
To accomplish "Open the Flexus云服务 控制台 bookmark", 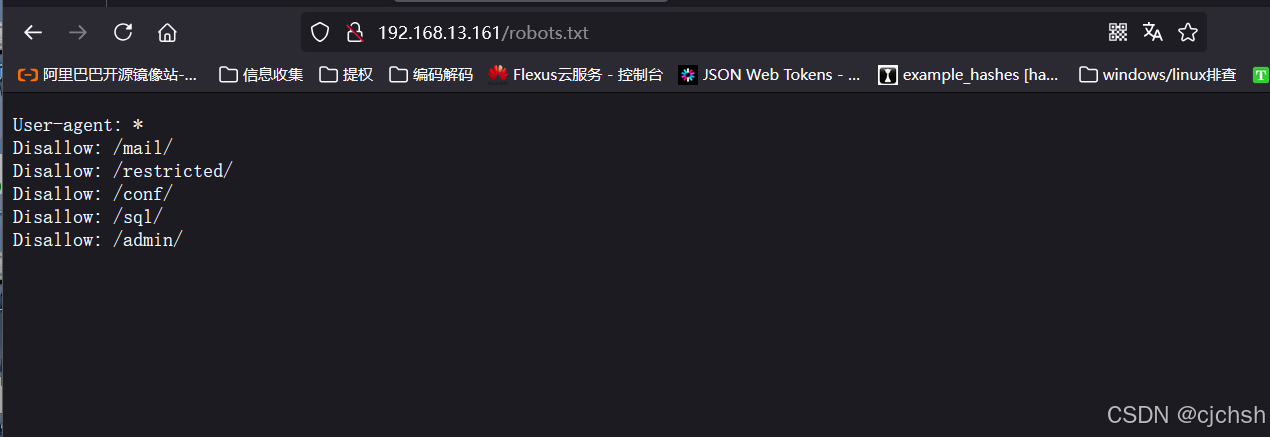I will (576, 74).
